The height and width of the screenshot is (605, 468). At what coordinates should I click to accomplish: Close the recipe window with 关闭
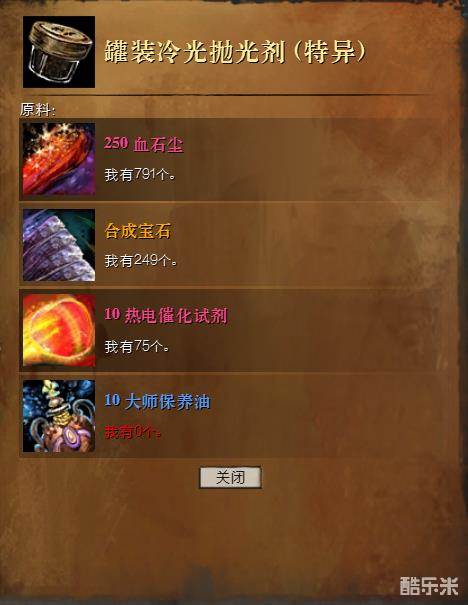(x=230, y=478)
